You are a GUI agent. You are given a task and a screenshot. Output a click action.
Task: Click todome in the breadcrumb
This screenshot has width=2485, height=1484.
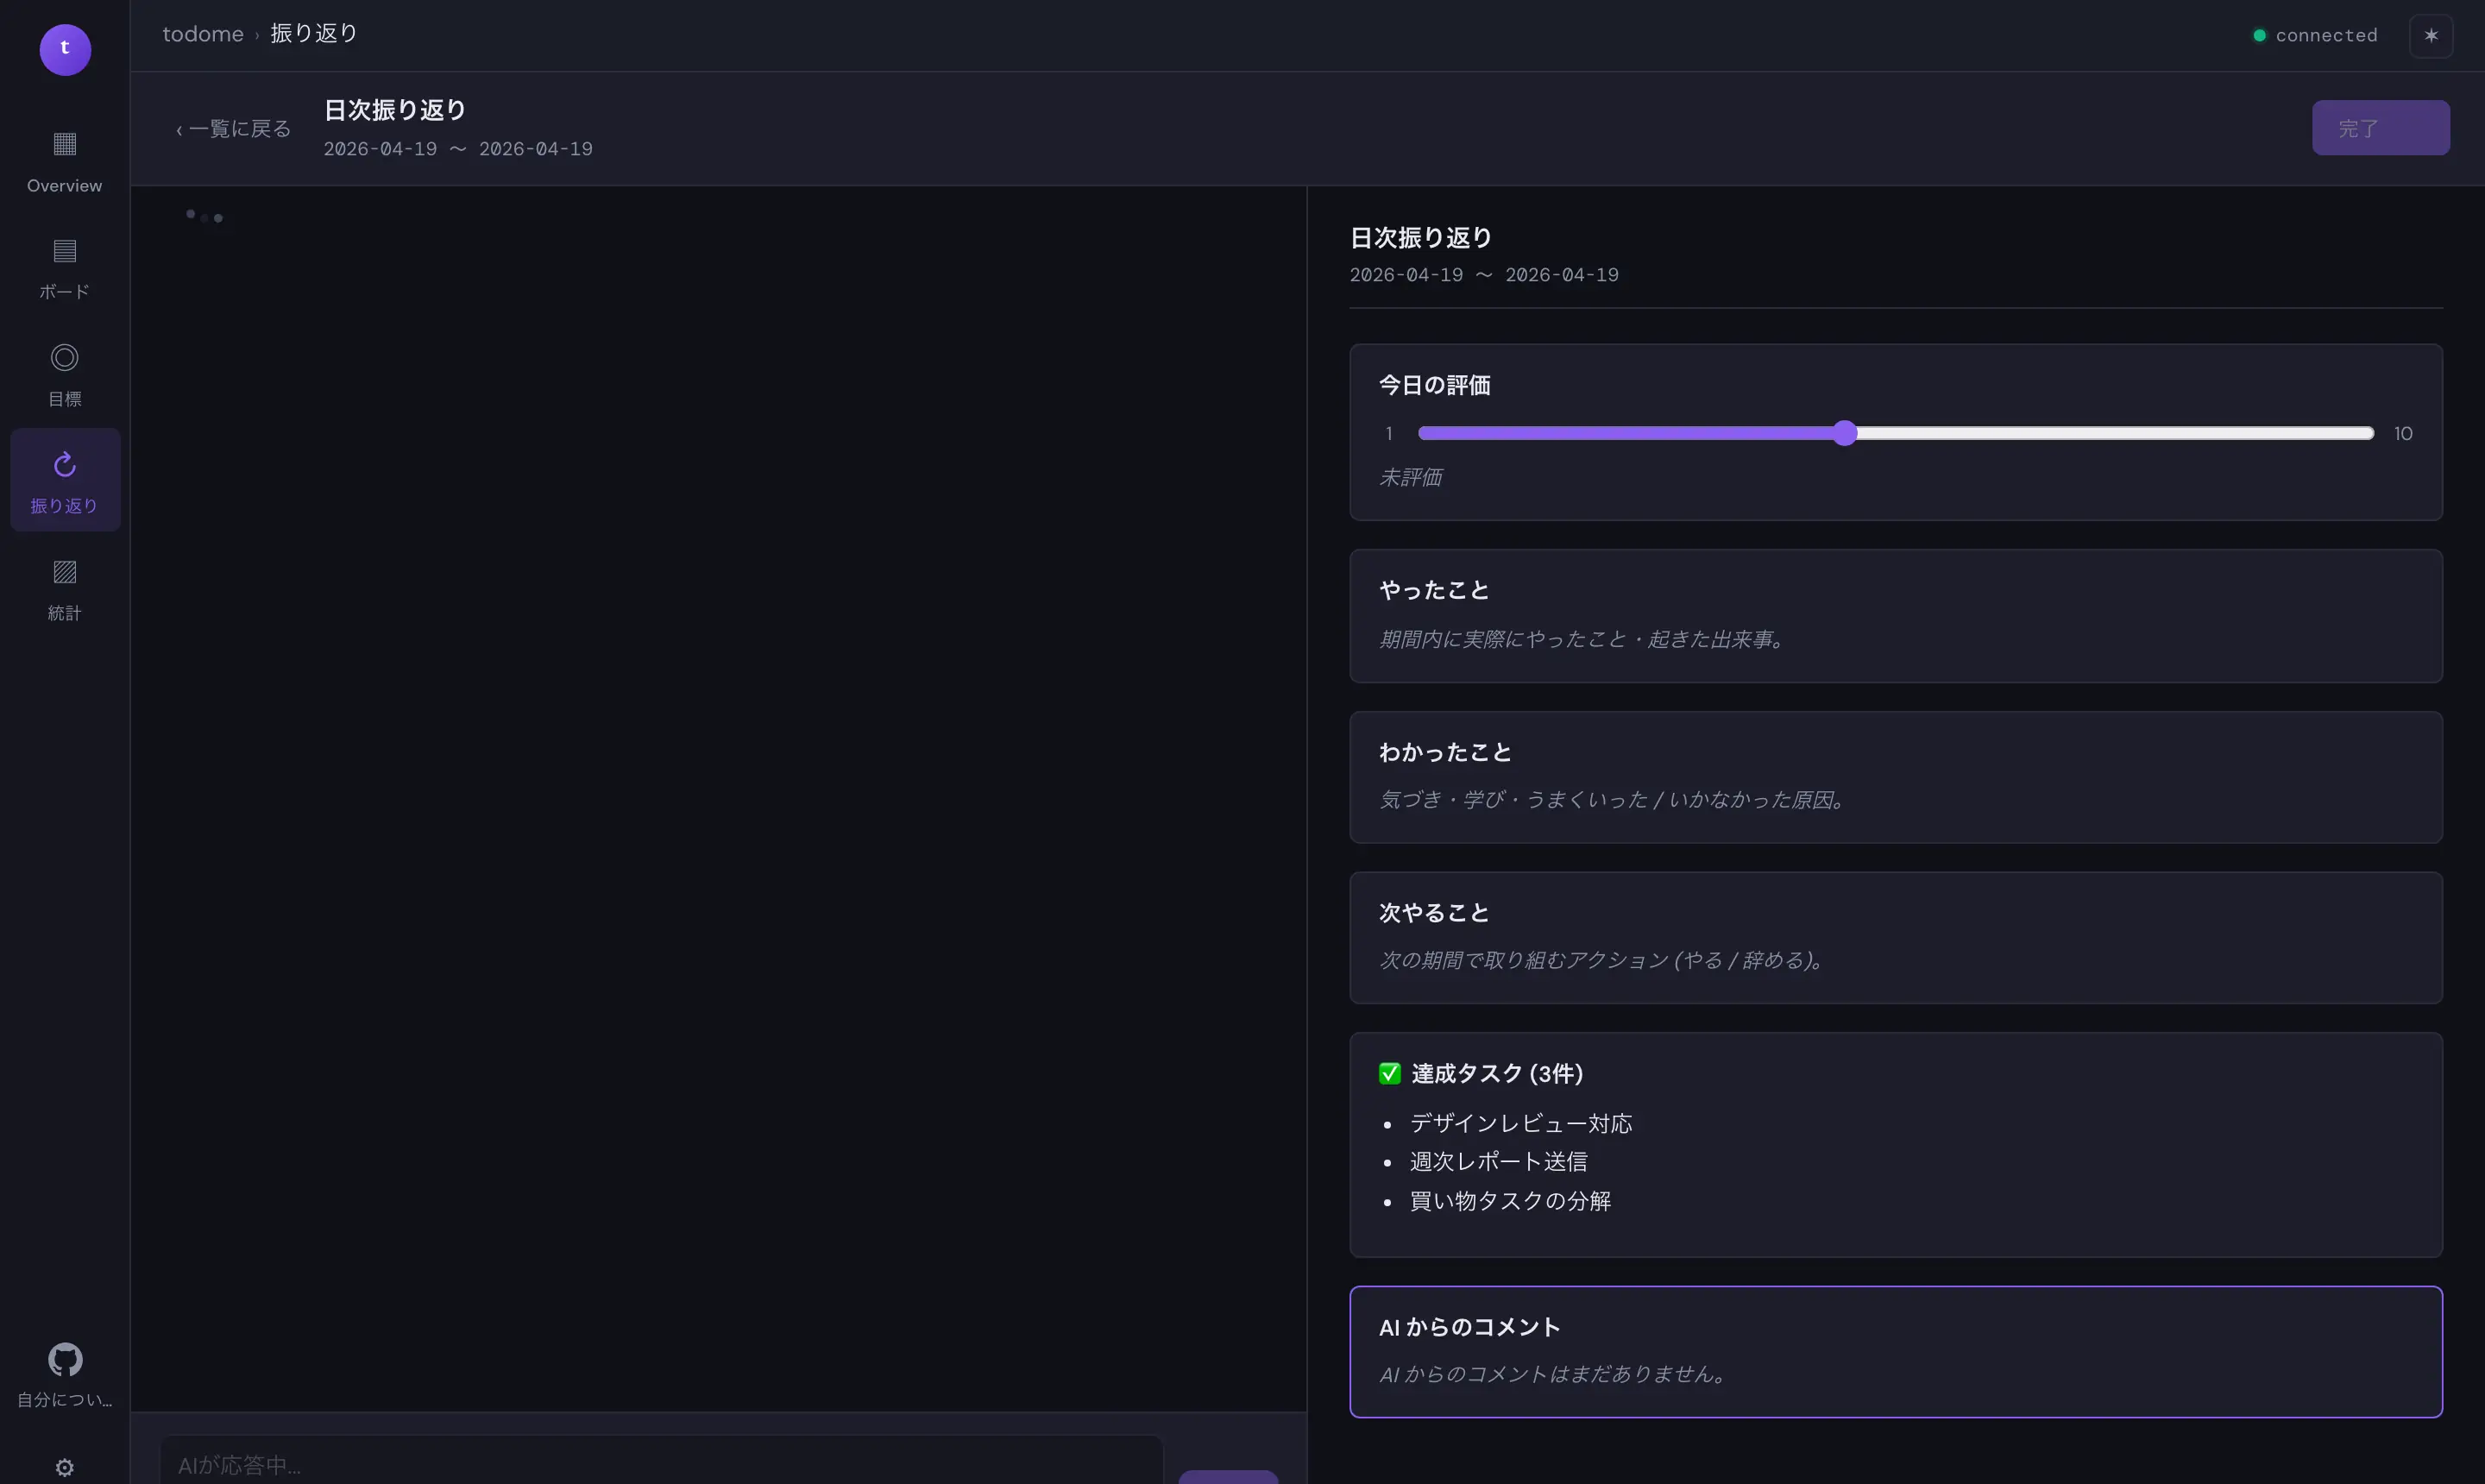(203, 34)
